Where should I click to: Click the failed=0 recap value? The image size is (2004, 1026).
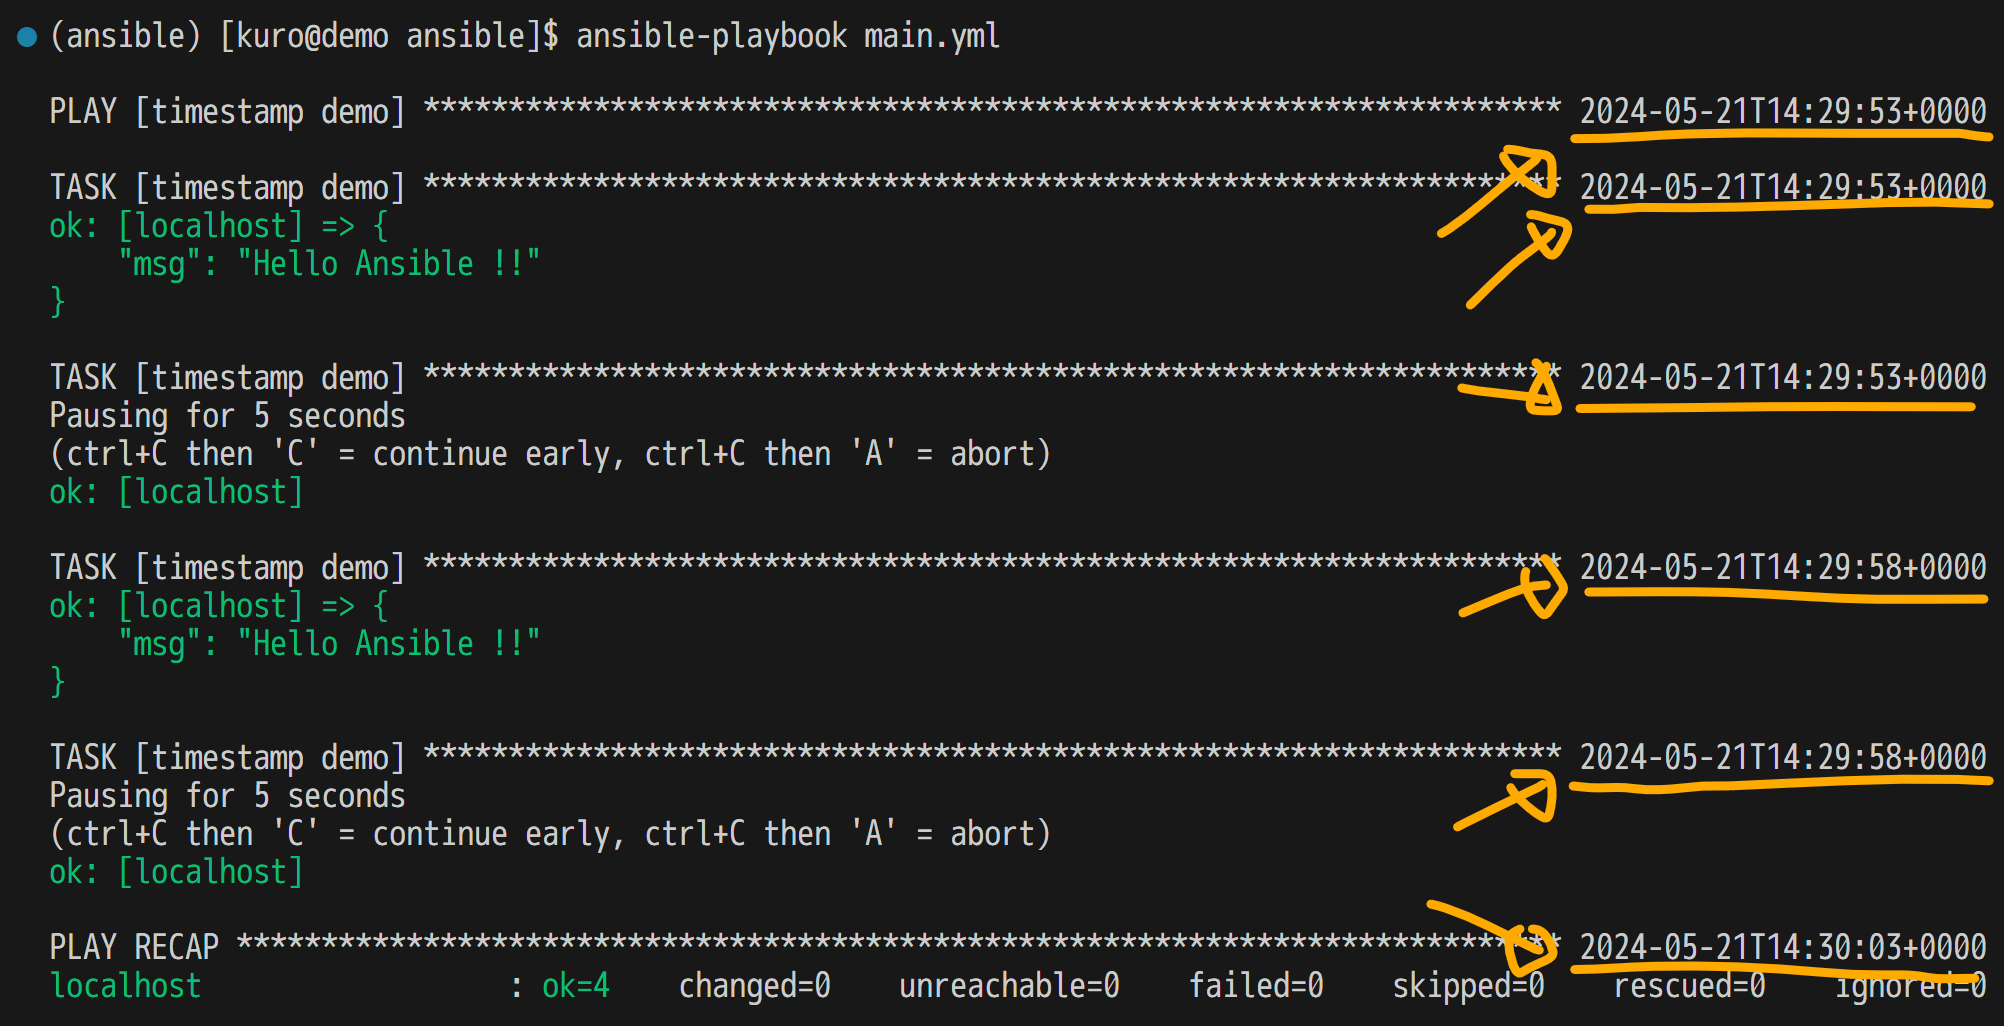click(1255, 986)
